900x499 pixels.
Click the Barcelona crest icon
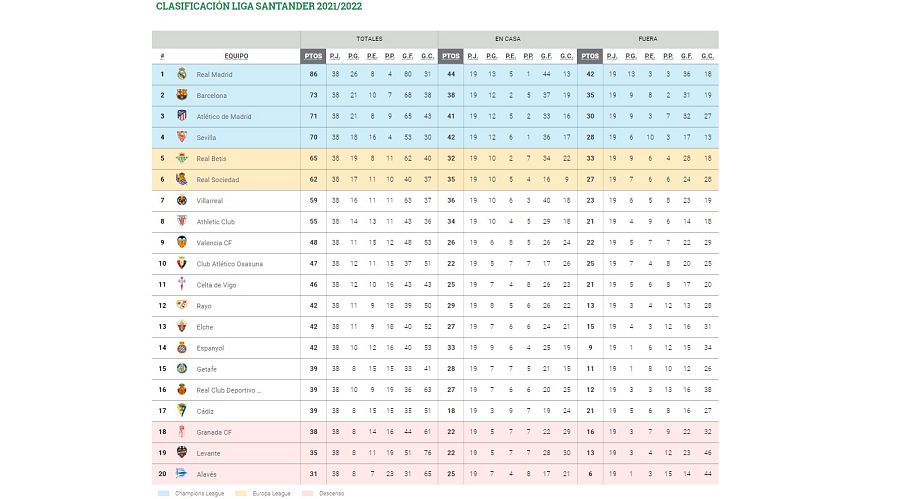[x=182, y=95]
